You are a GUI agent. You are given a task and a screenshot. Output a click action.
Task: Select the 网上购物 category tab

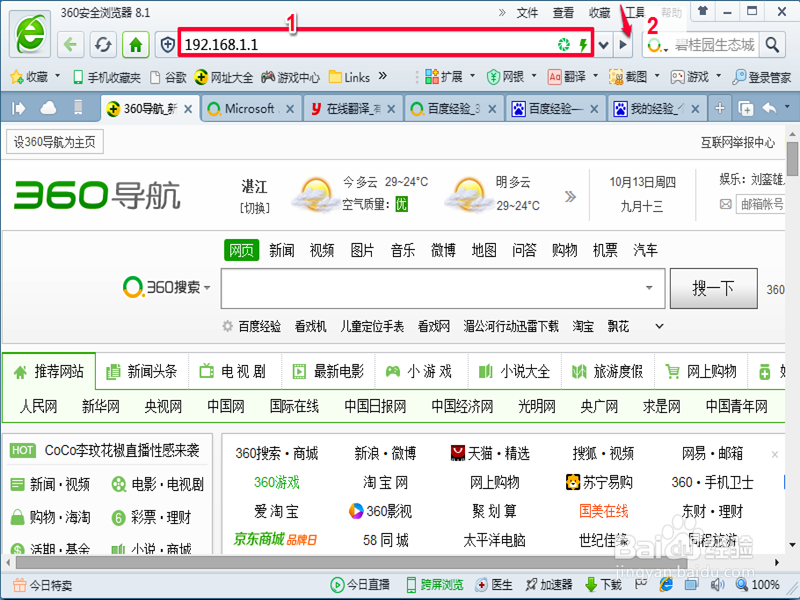(x=702, y=371)
